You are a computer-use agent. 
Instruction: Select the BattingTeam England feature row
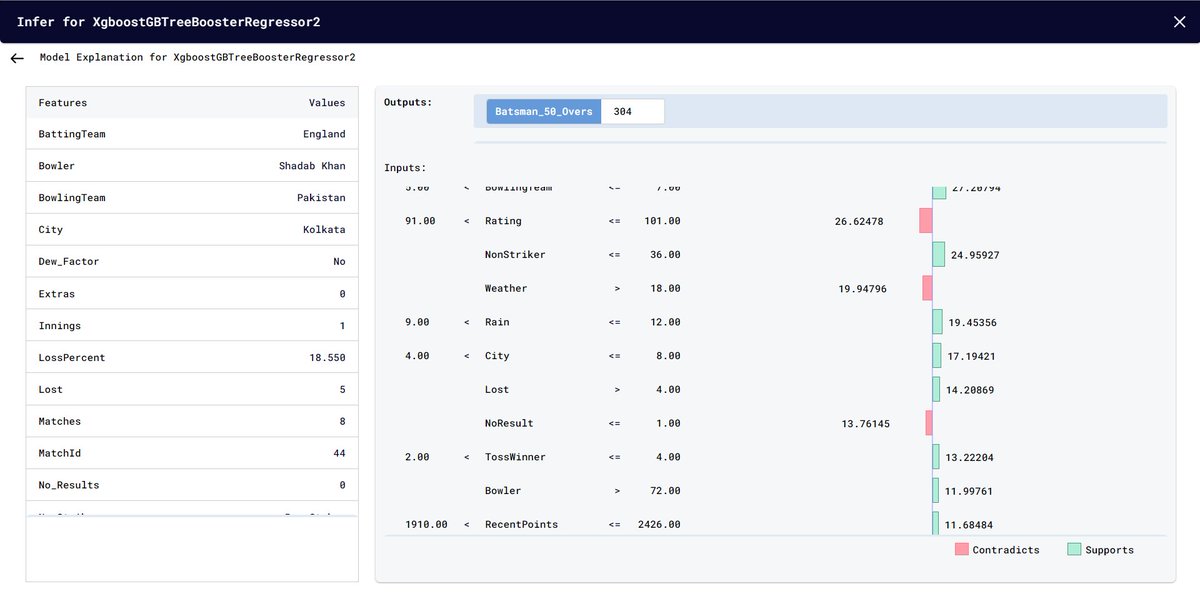pos(190,133)
